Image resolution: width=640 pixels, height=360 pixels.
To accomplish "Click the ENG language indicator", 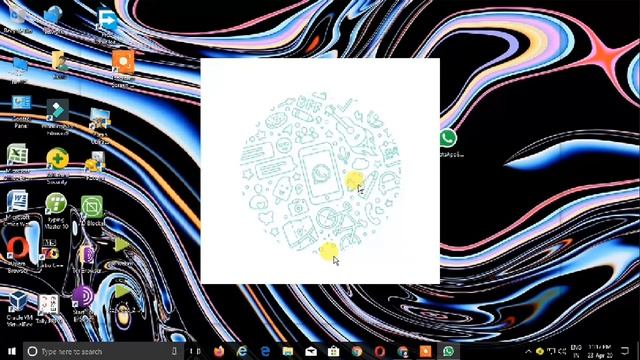I will [576, 351].
